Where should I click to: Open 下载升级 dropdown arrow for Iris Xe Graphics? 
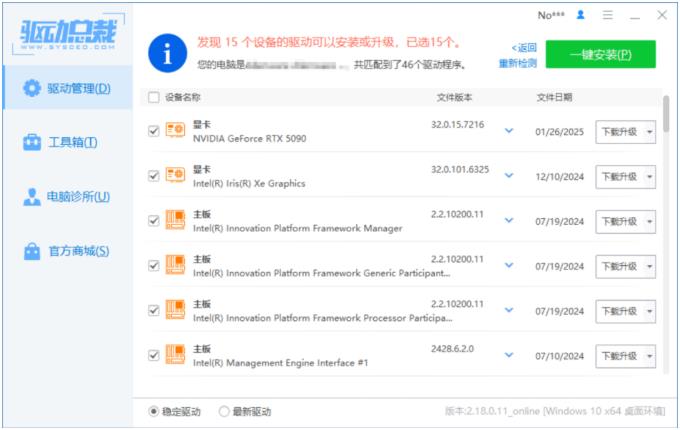point(649,177)
